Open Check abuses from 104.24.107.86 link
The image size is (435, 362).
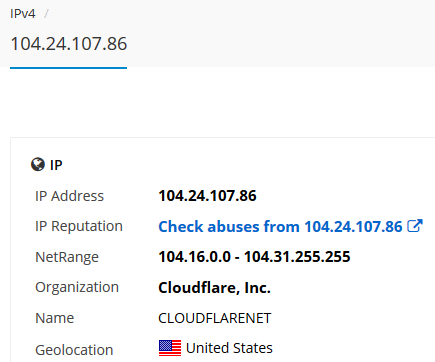click(280, 227)
